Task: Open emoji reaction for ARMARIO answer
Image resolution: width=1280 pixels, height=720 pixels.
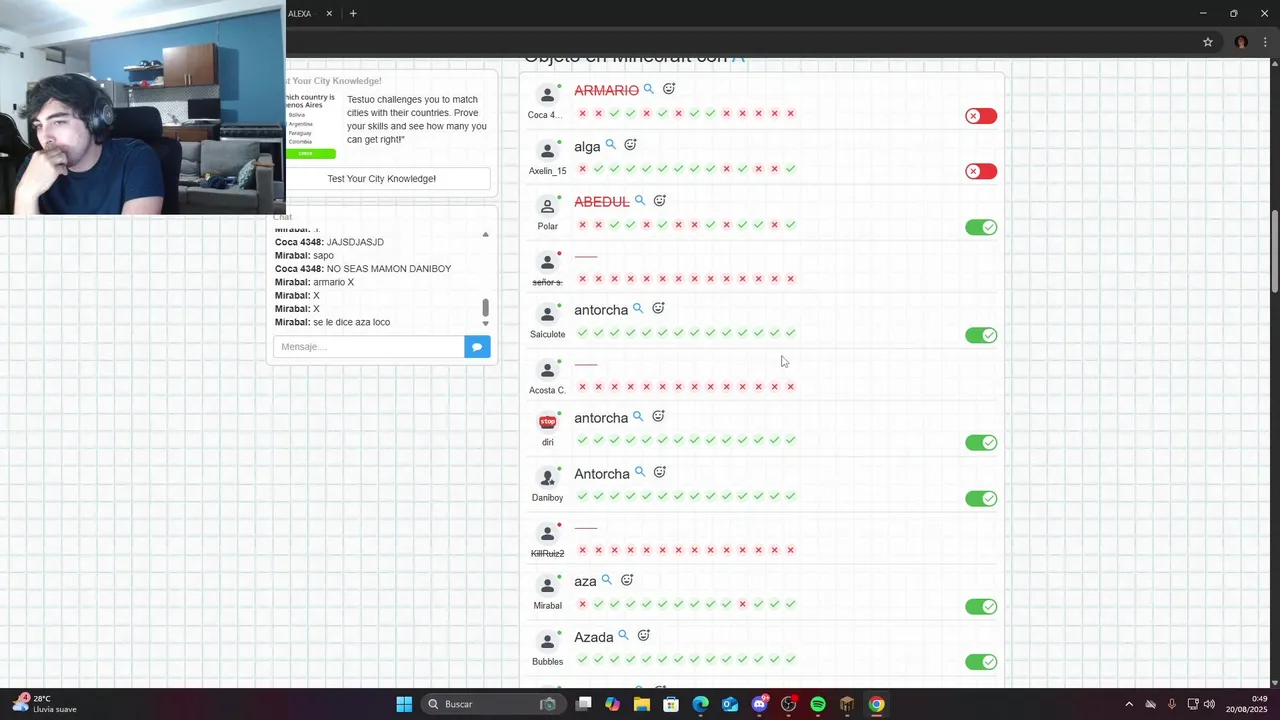Action: tap(669, 89)
